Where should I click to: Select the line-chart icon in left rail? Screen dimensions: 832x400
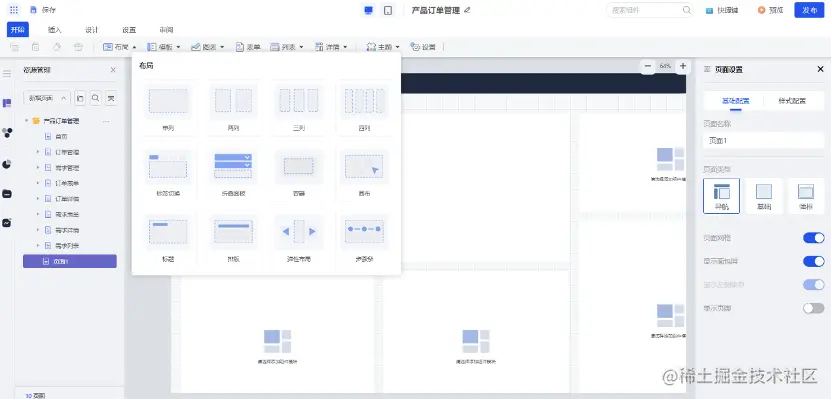point(7,223)
